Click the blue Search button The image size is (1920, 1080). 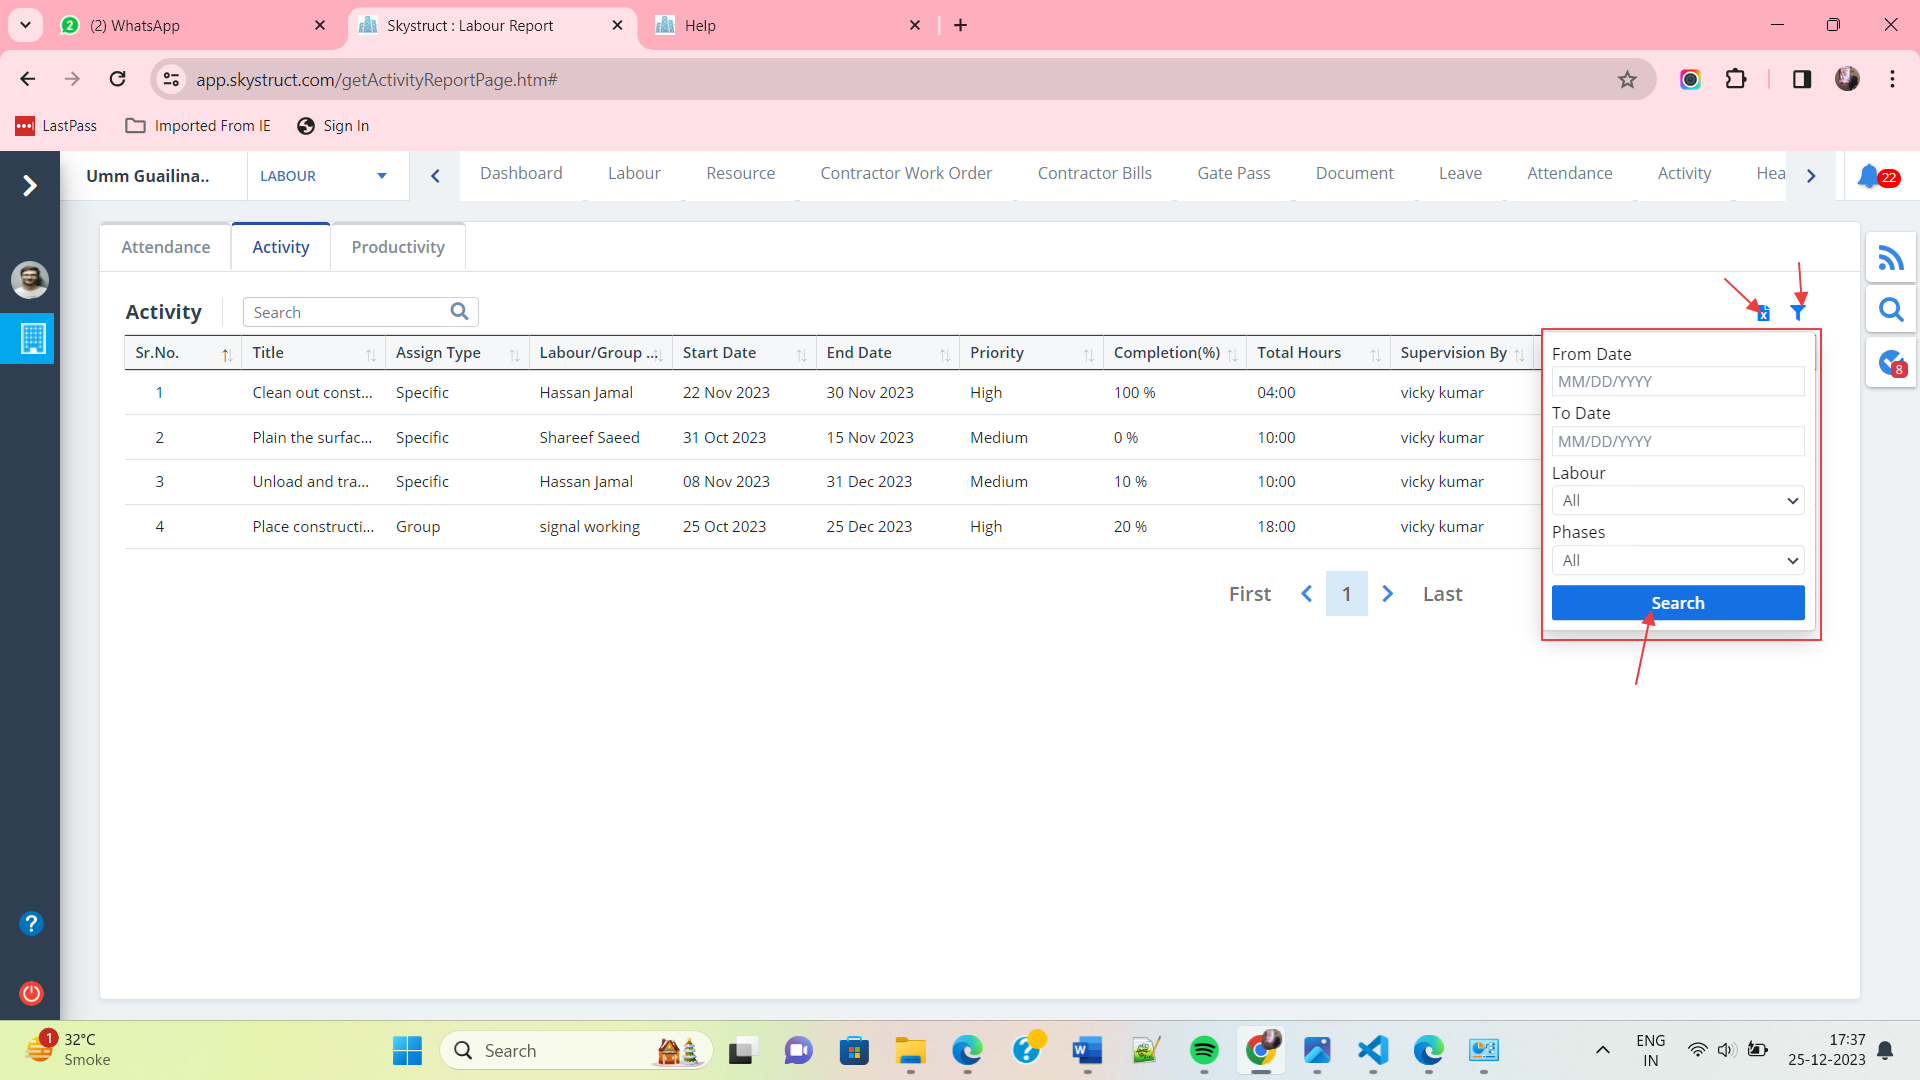coord(1677,603)
